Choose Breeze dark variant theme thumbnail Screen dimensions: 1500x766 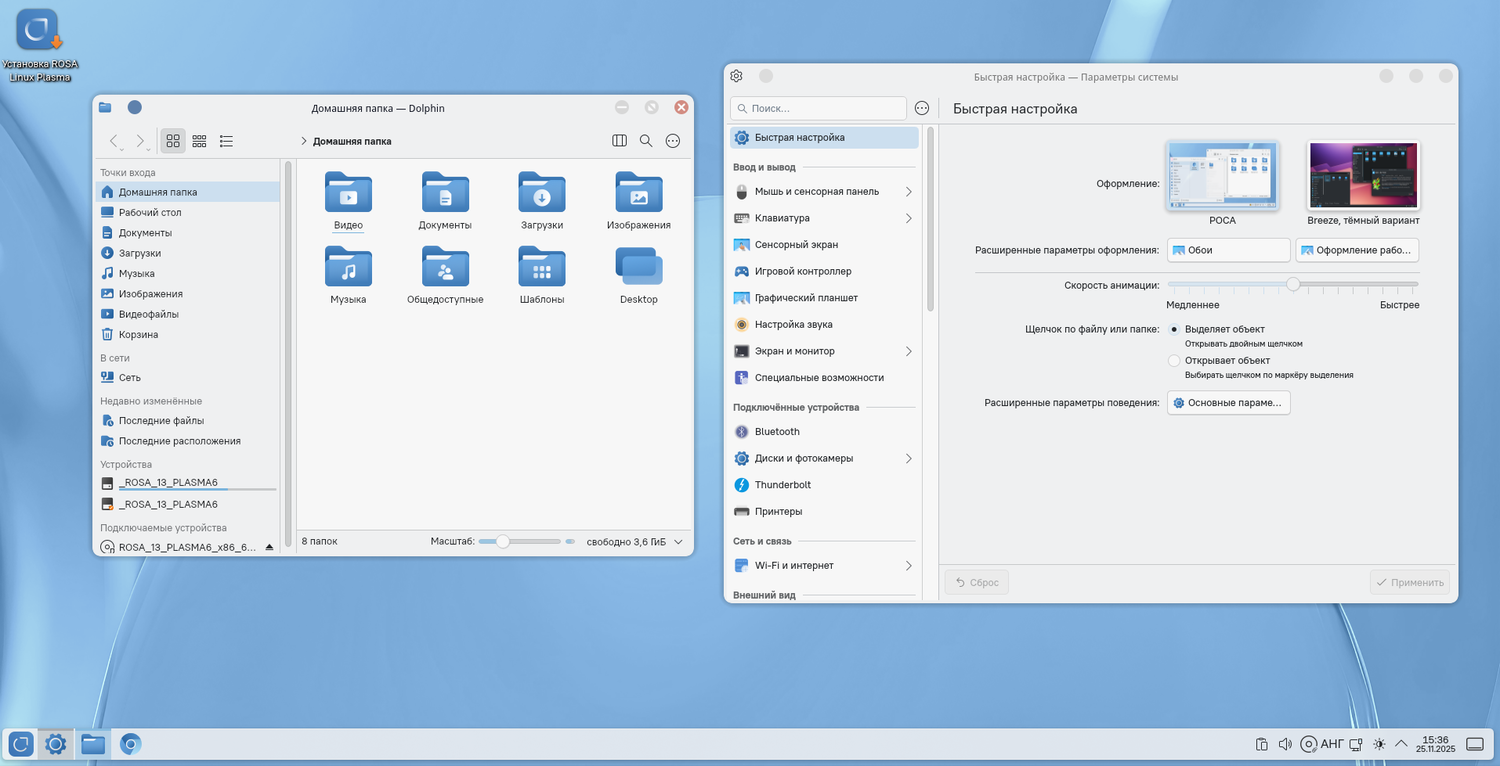pos(1363,176)
